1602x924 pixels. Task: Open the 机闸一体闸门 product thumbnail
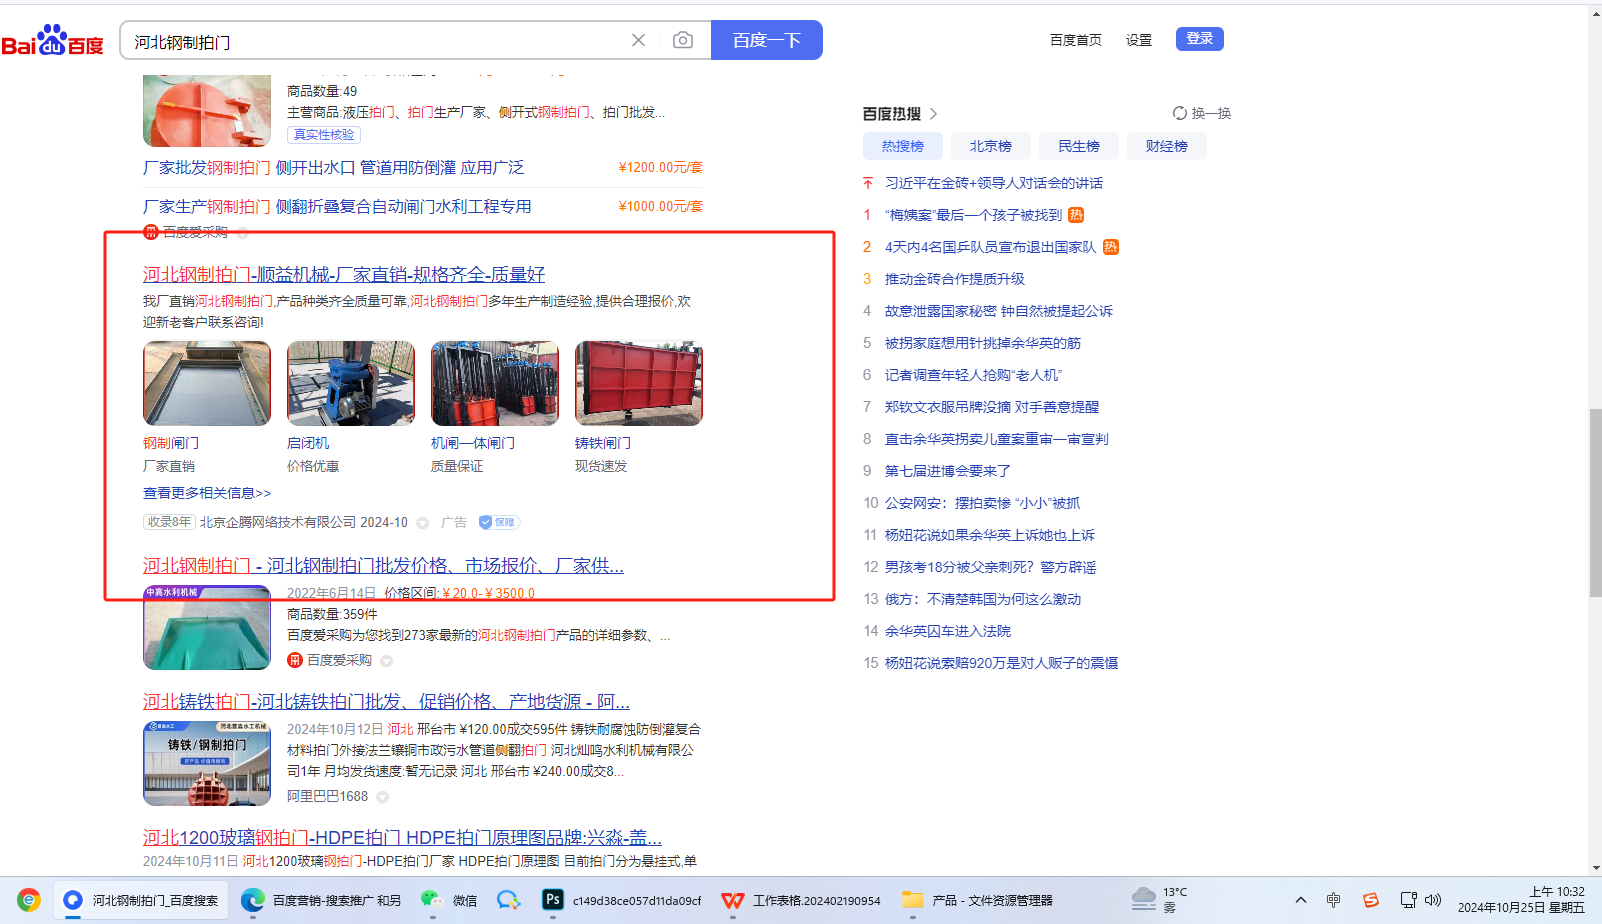point(495,384)
